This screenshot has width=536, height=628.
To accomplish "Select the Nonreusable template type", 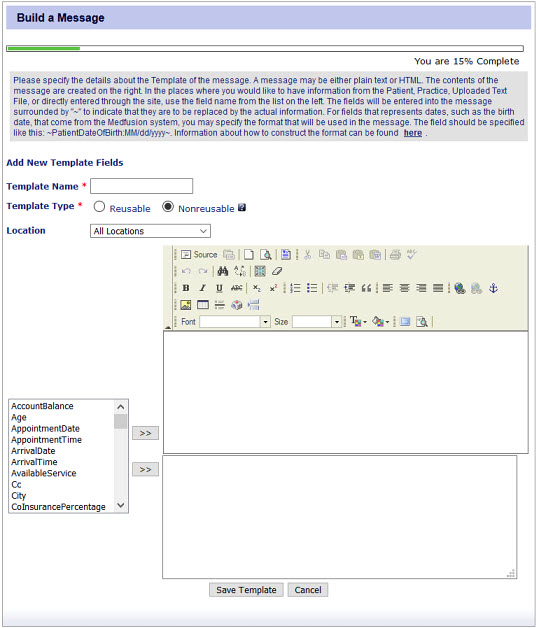I will coord(168,207).
